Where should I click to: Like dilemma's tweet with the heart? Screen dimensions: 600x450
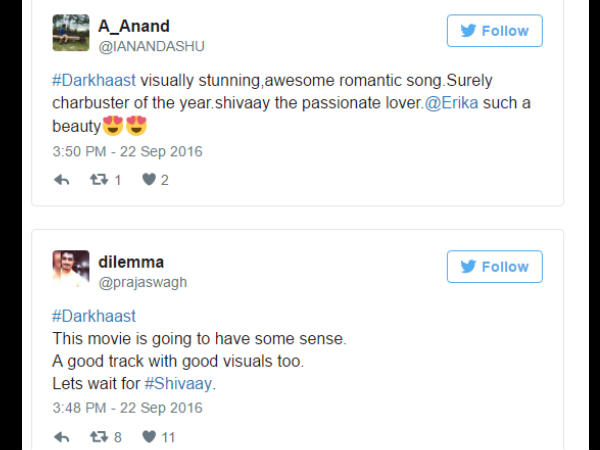(148, 437)
